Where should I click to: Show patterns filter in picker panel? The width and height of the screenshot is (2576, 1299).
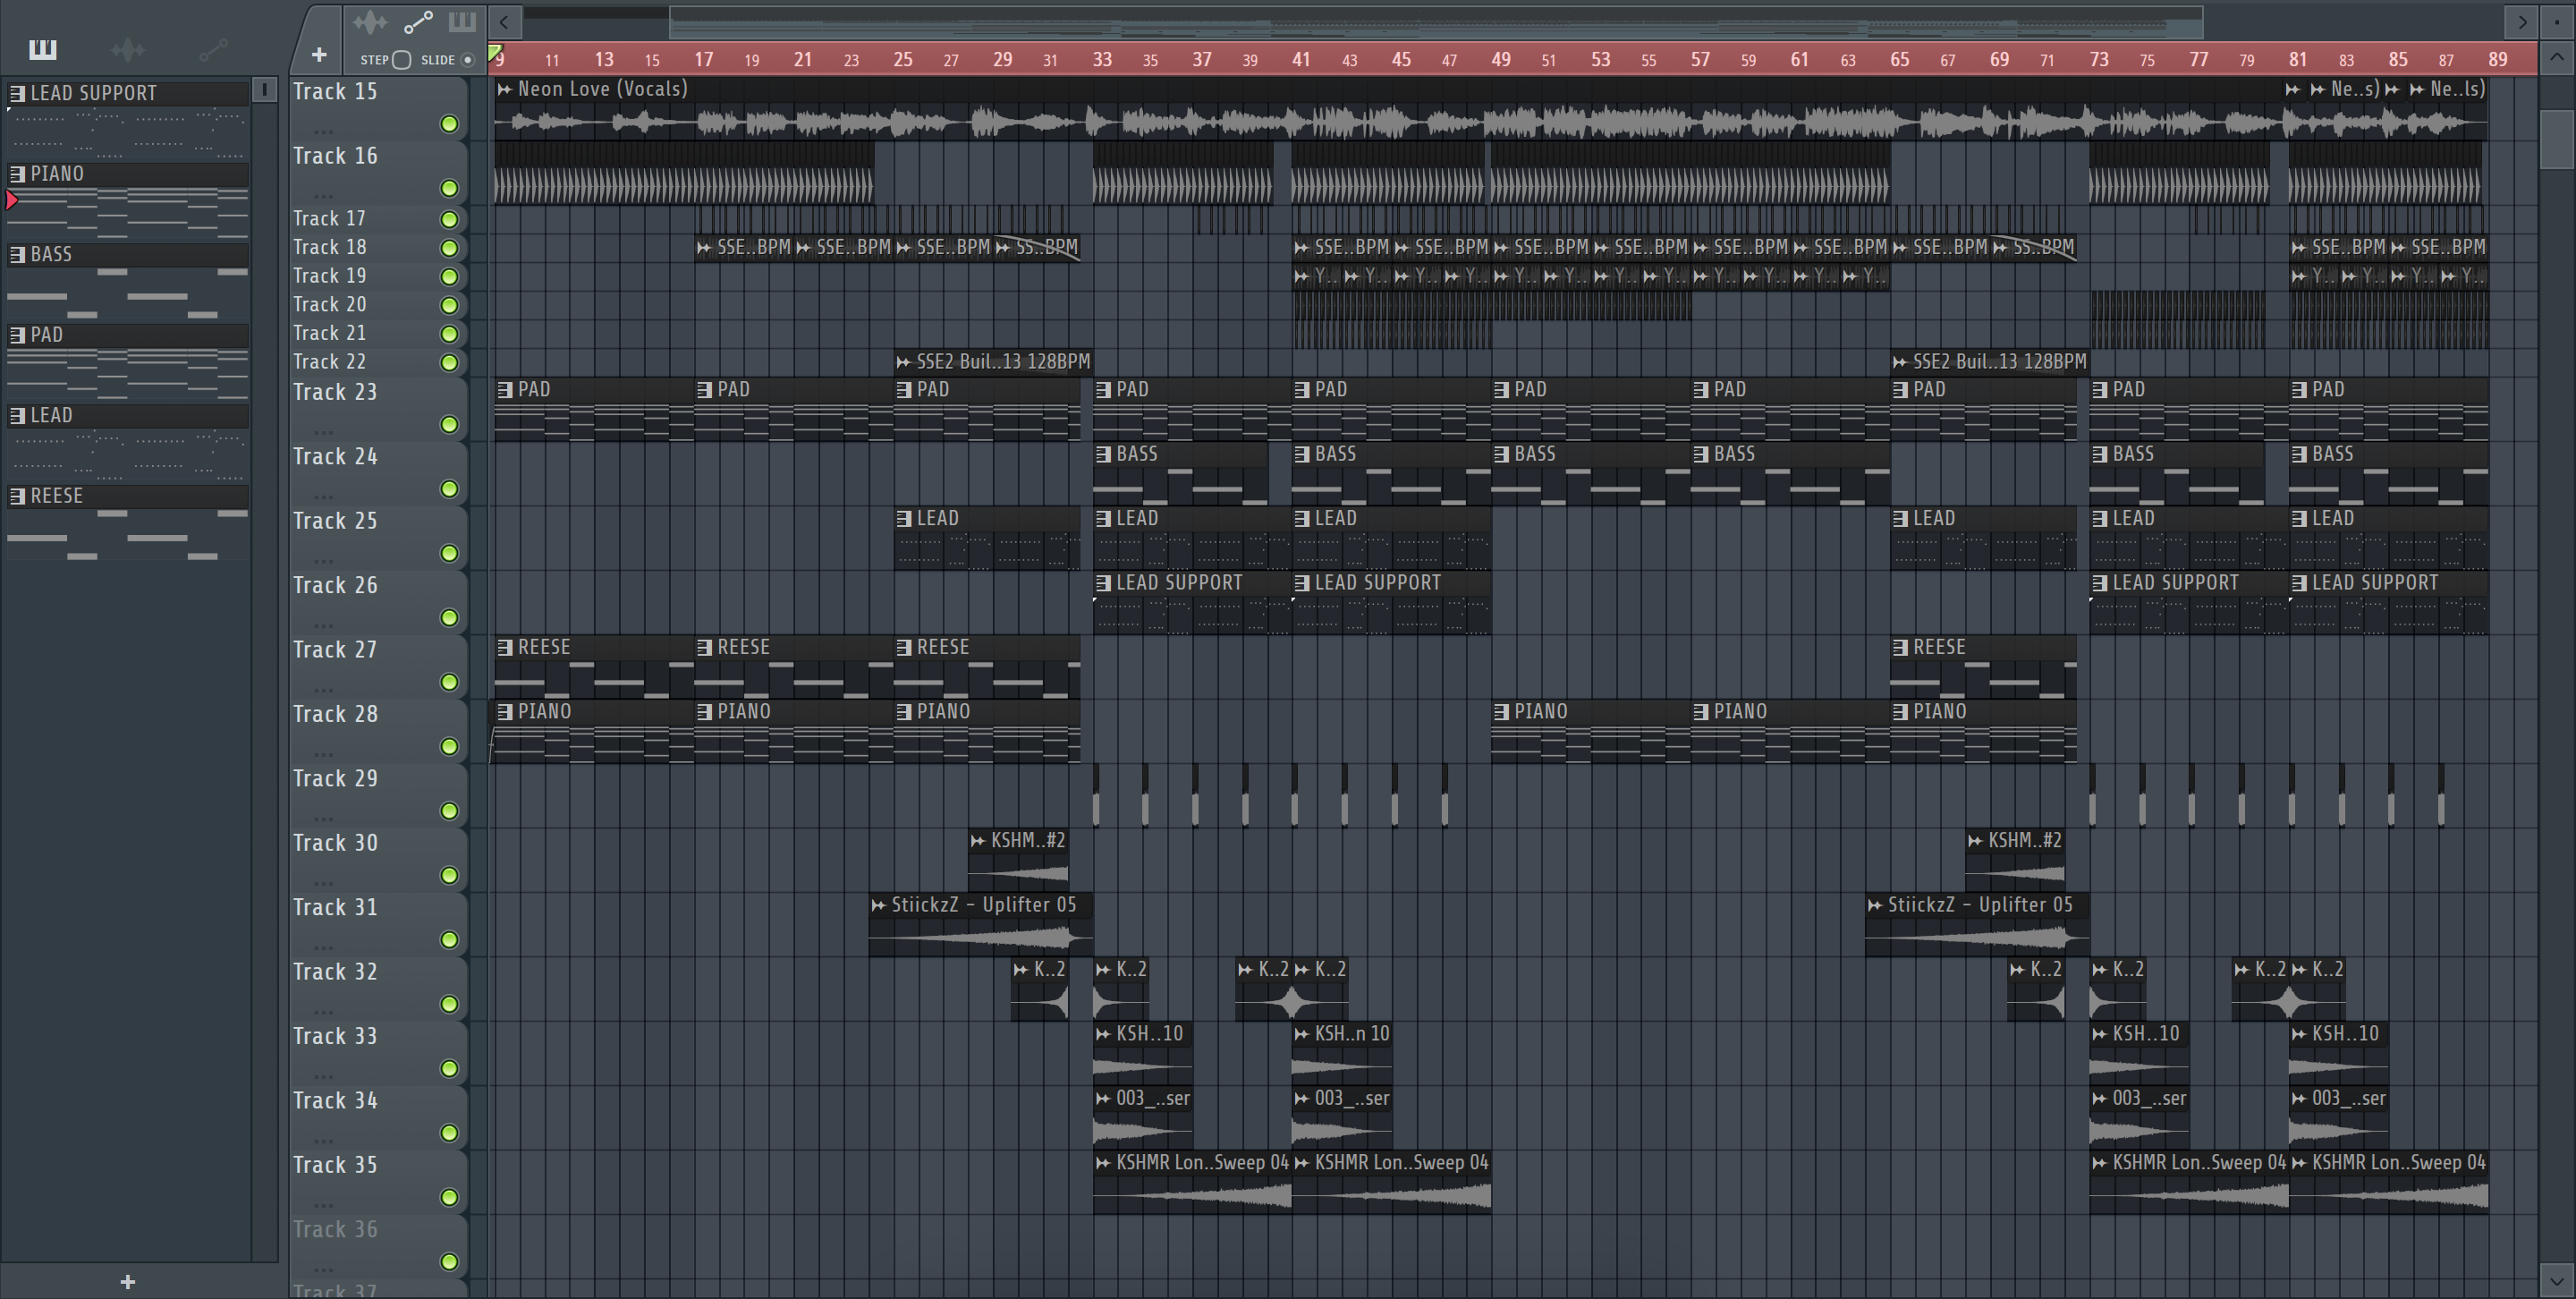click(42, 49)
